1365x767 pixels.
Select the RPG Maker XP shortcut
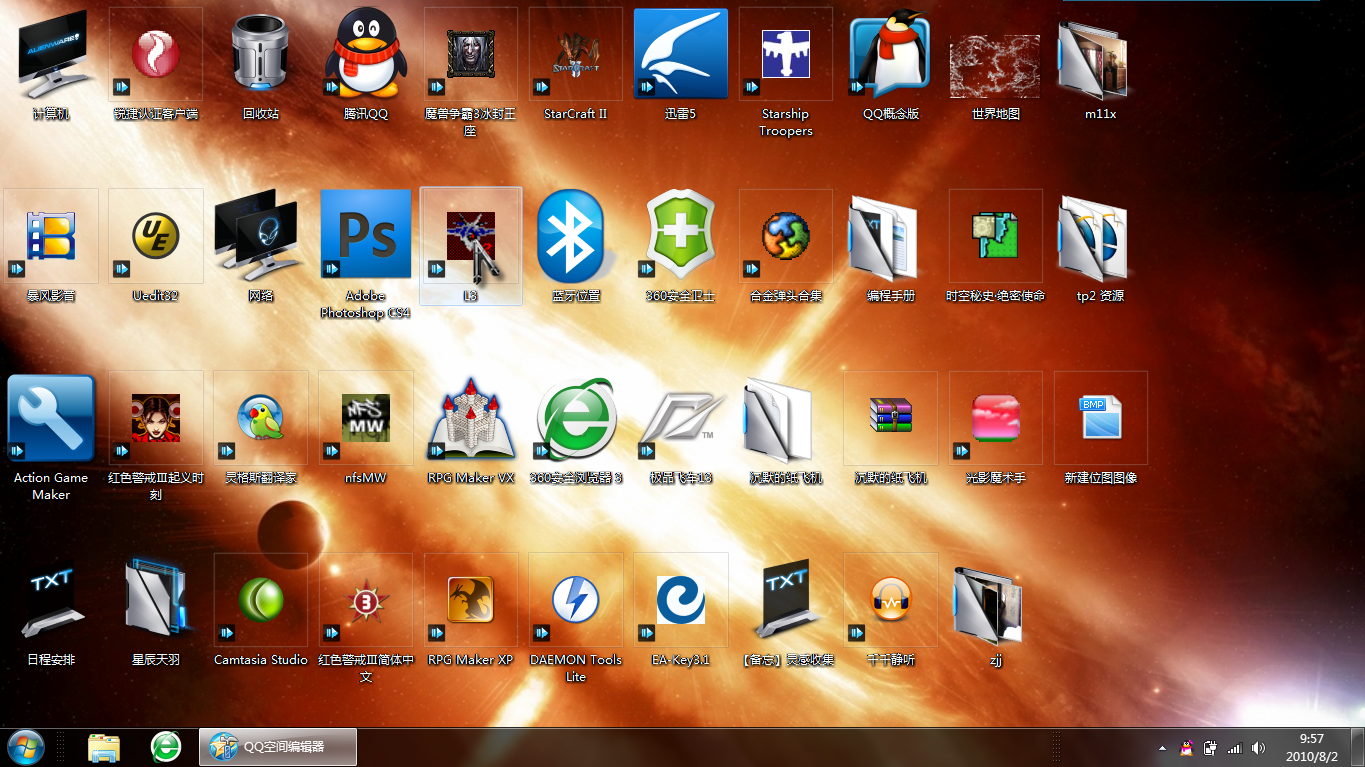[471, 600]
